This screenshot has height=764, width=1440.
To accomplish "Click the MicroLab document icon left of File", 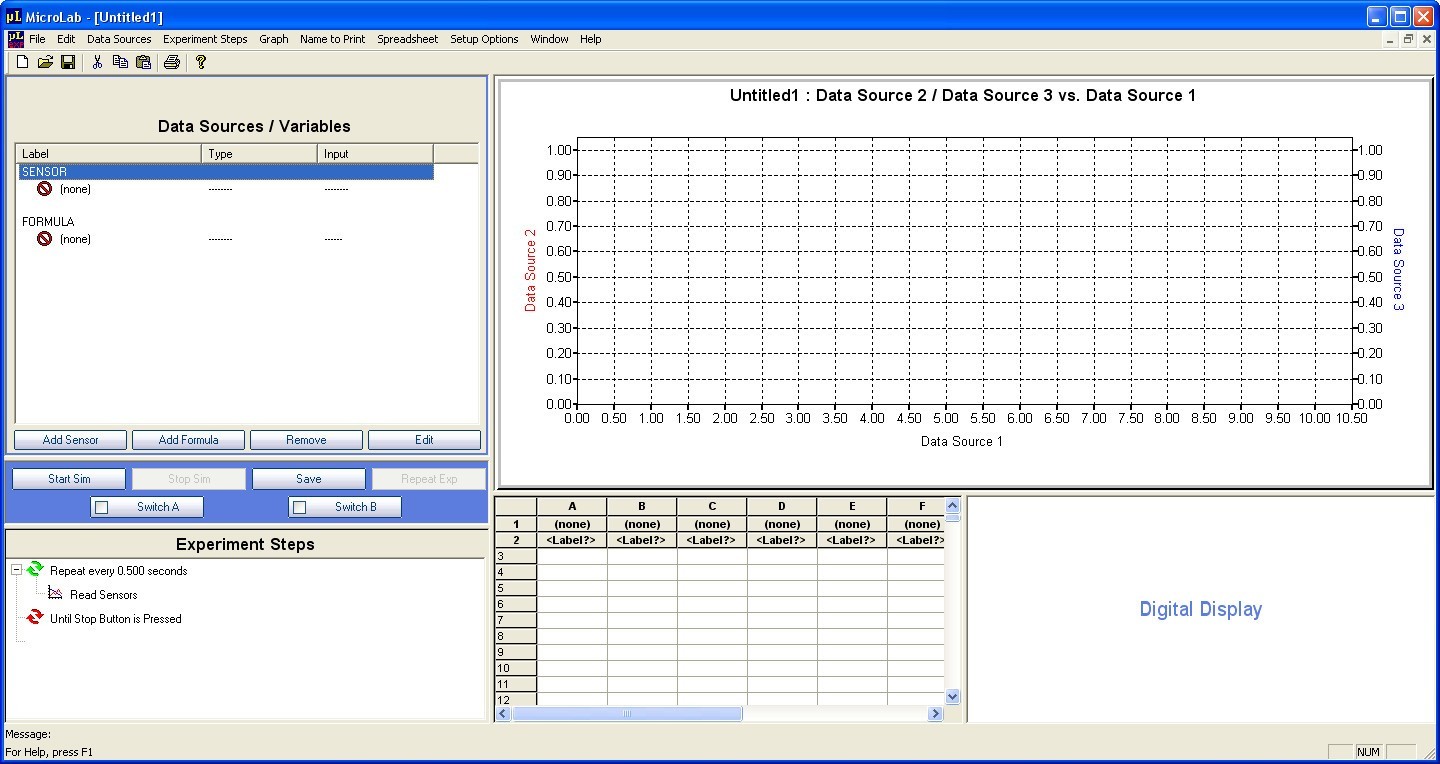I will coord(15,39).
